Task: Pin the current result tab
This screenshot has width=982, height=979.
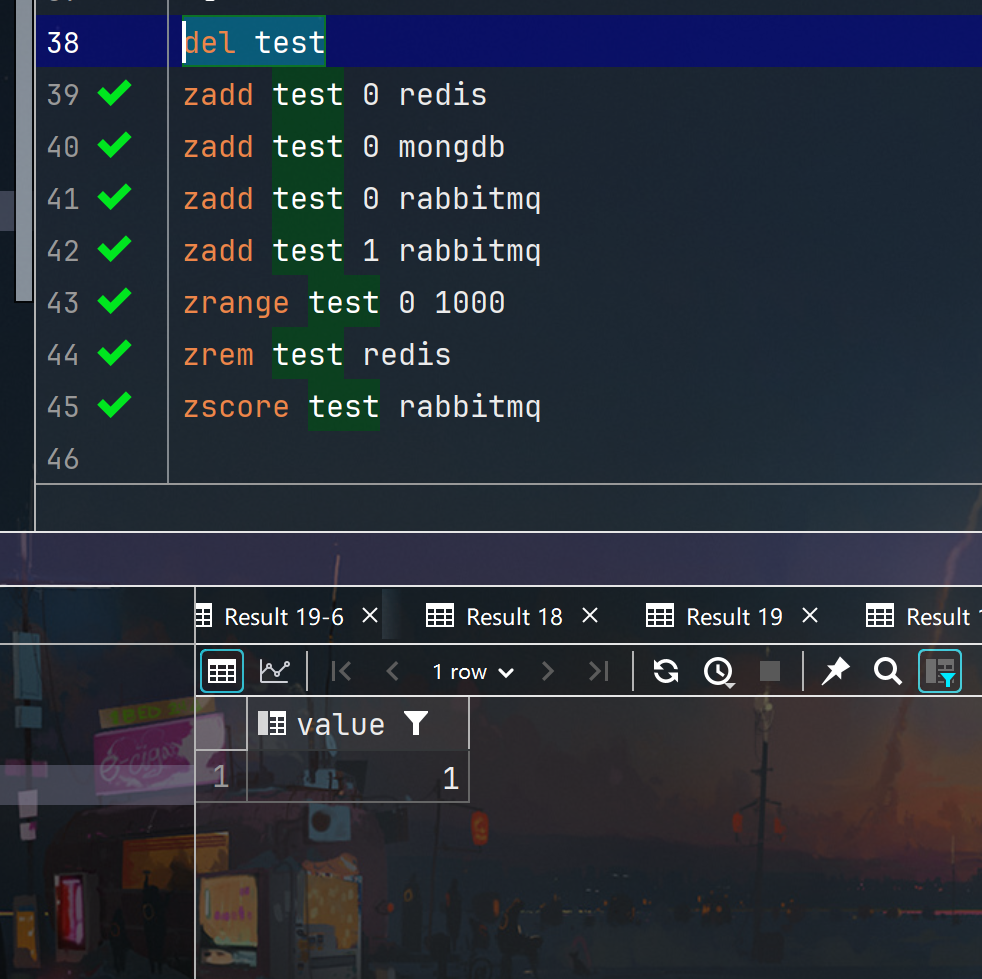Action: pos(835,671)
